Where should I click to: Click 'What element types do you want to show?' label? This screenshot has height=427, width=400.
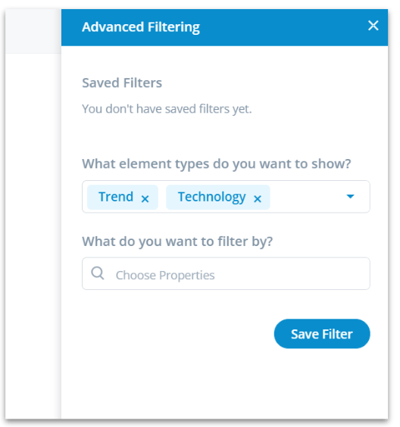217,164
